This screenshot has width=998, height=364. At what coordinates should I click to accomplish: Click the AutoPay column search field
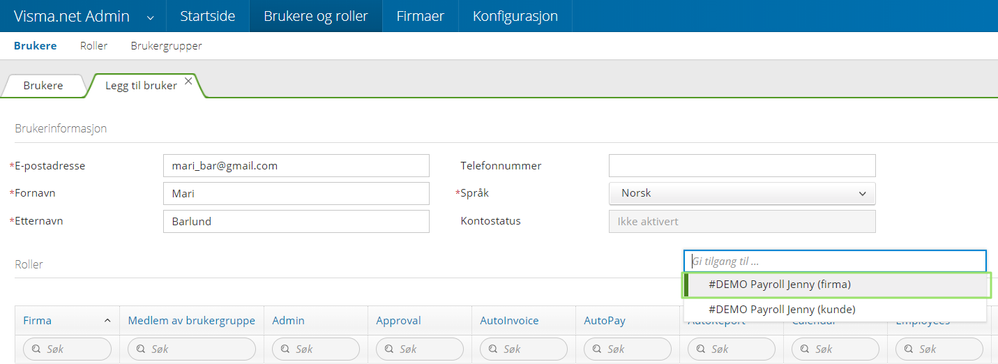[x=628, y=349]
